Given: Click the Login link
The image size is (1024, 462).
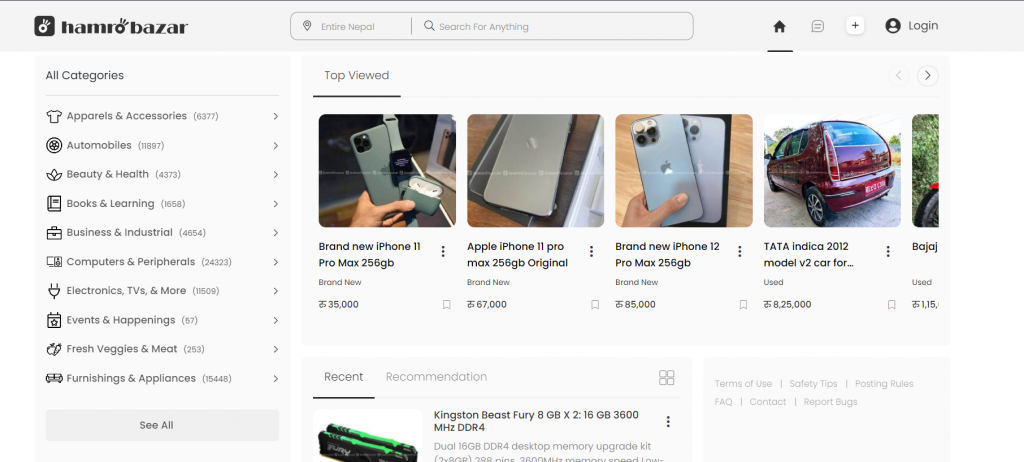Looking at the screenshot, I should pos(923,25).
